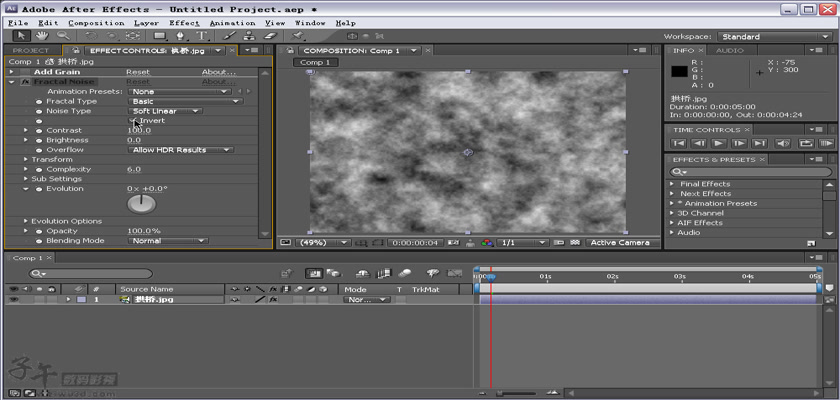
Task: Toggle the Evolution stopwatch
Action: pyautogui.click(x=39, y=189)
